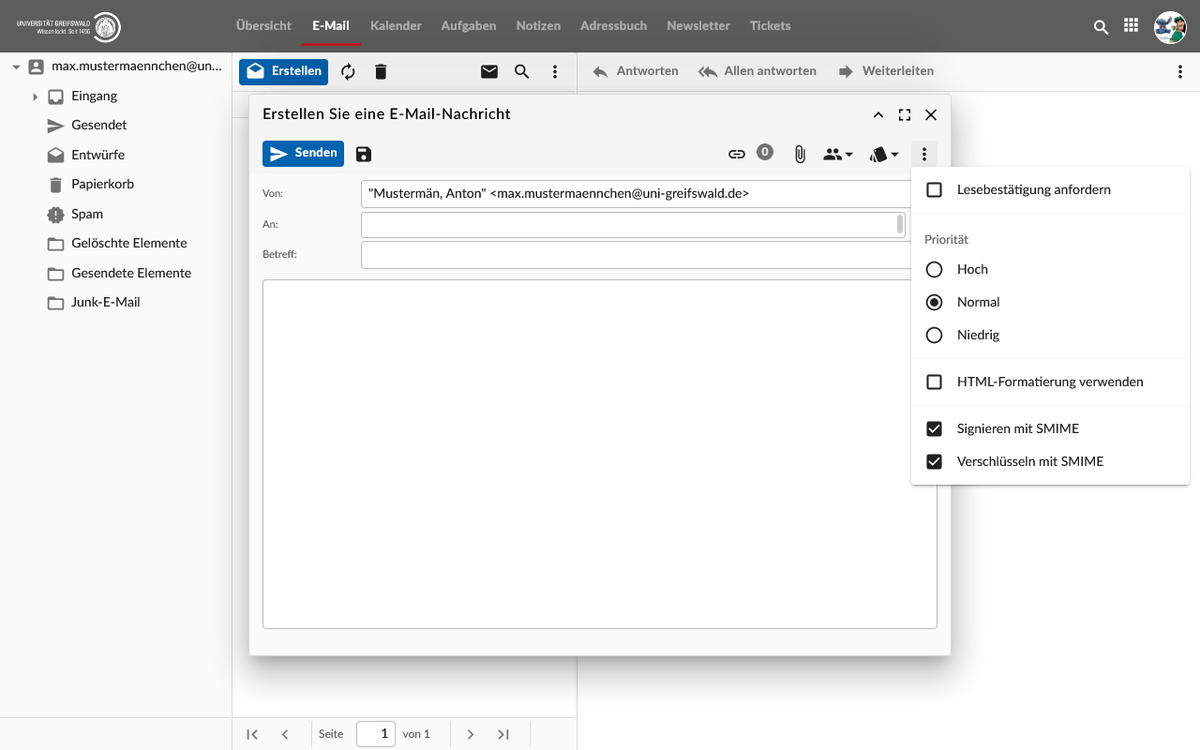Collapse the max.mustermaennchen account tree

[x=16, y=67]
